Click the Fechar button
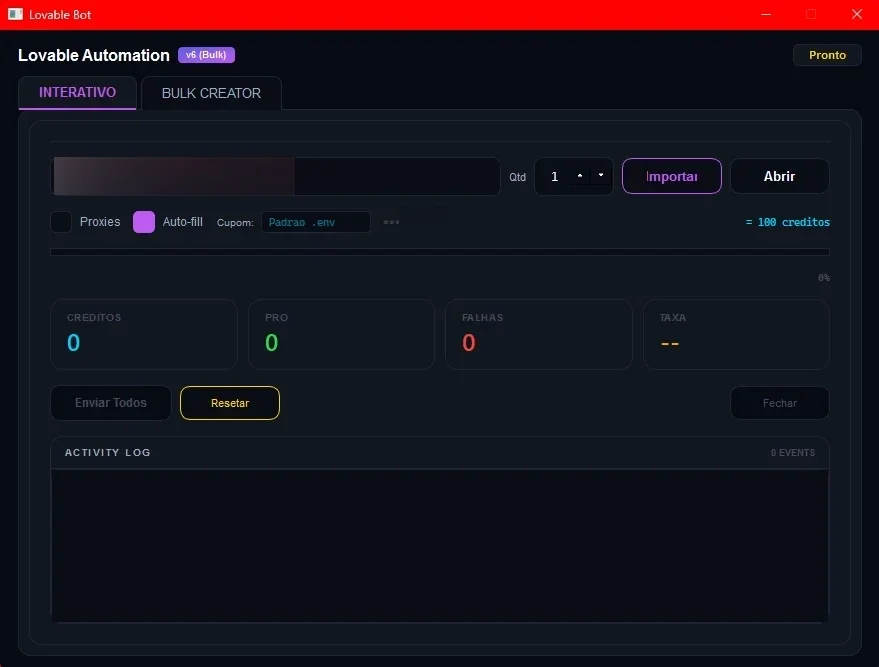 [779, 402]
